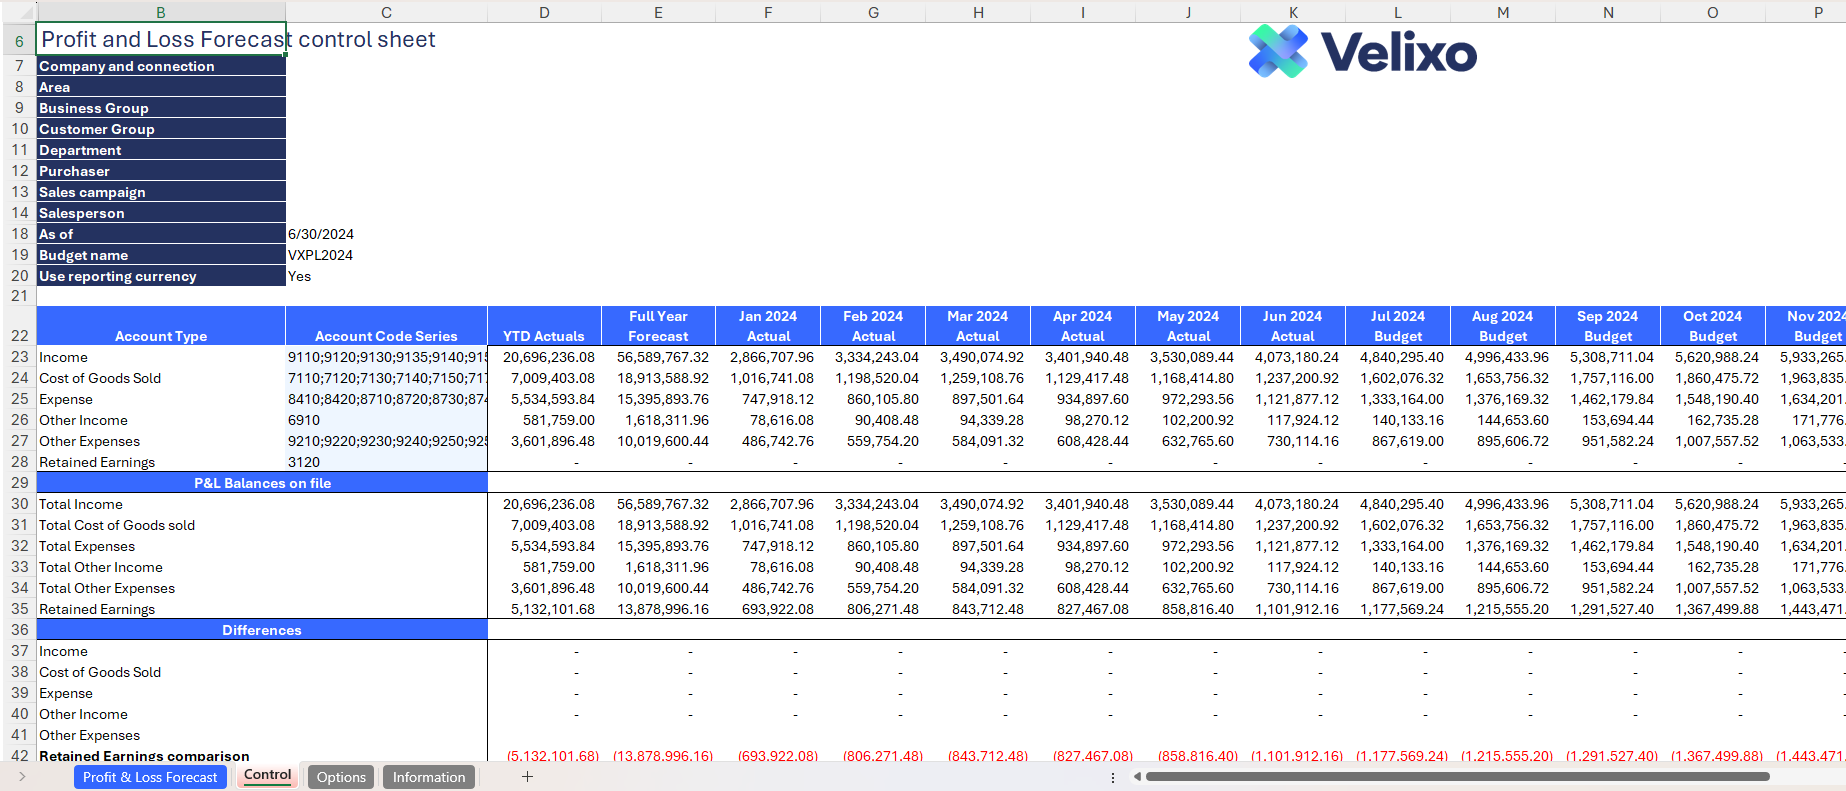Click the P&L Balances on file section header
Viewport: 1846px width, 791px height.
click(x=262, y=483)
